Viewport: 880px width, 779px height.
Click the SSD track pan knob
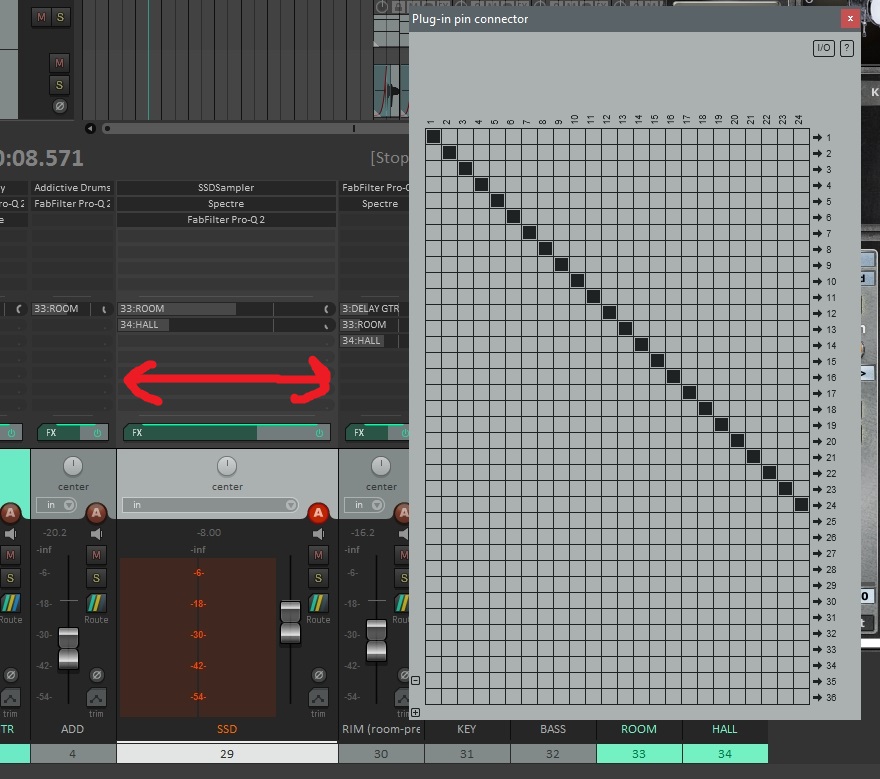point(227,466)
